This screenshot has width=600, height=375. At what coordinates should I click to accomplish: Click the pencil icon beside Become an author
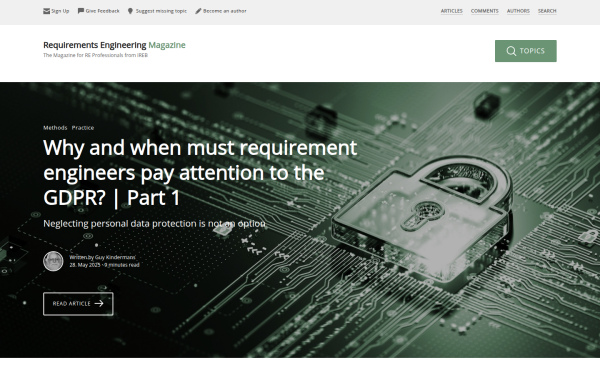(x=198, y=11)
